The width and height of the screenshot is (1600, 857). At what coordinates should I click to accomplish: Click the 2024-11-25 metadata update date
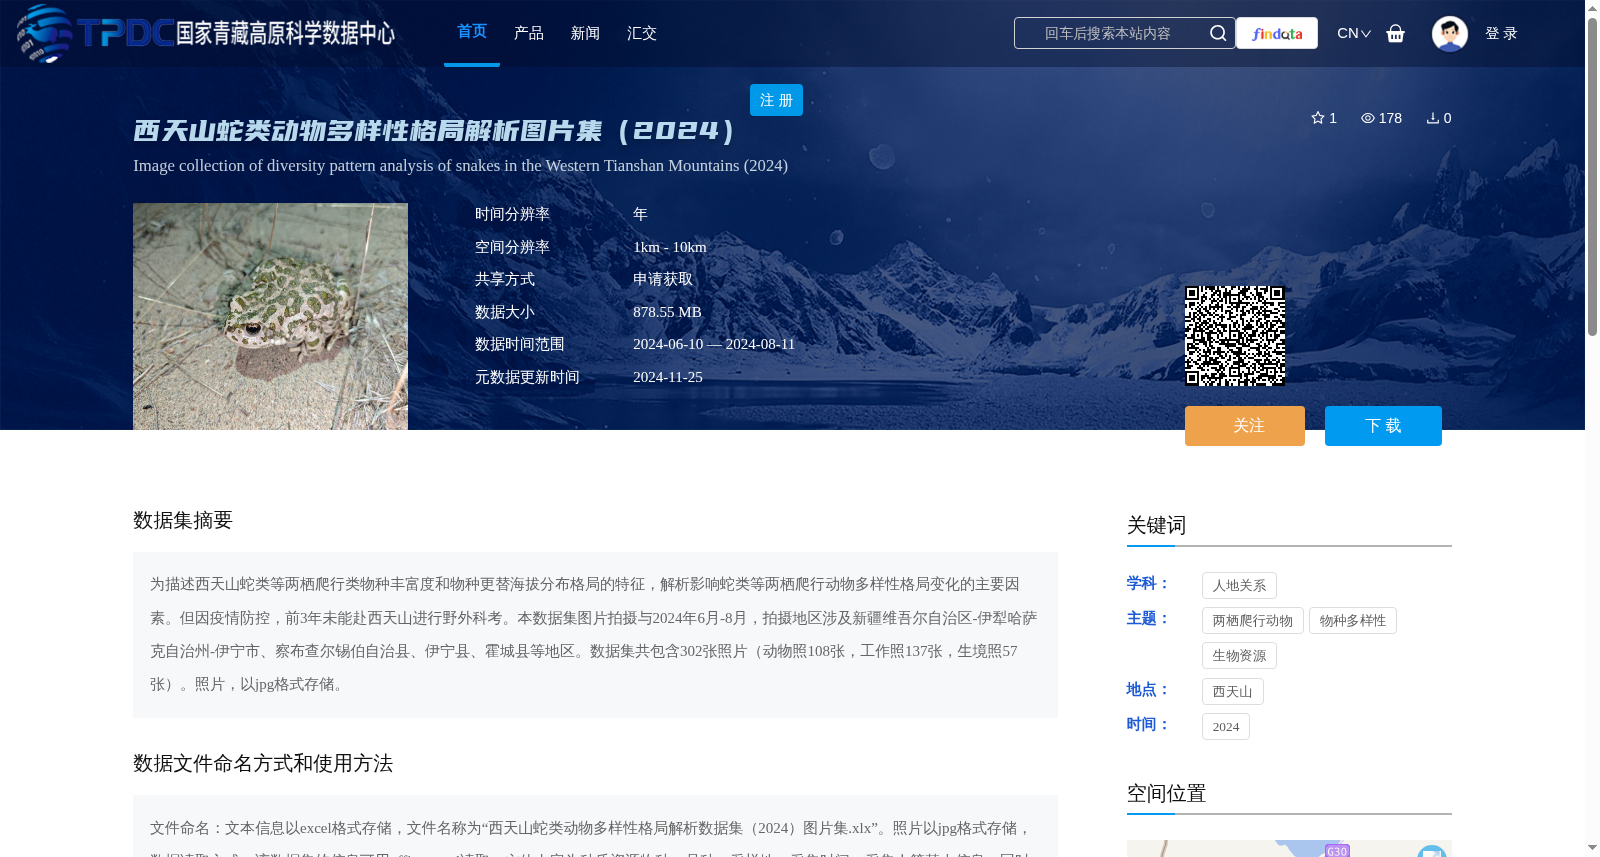point(668,377)
